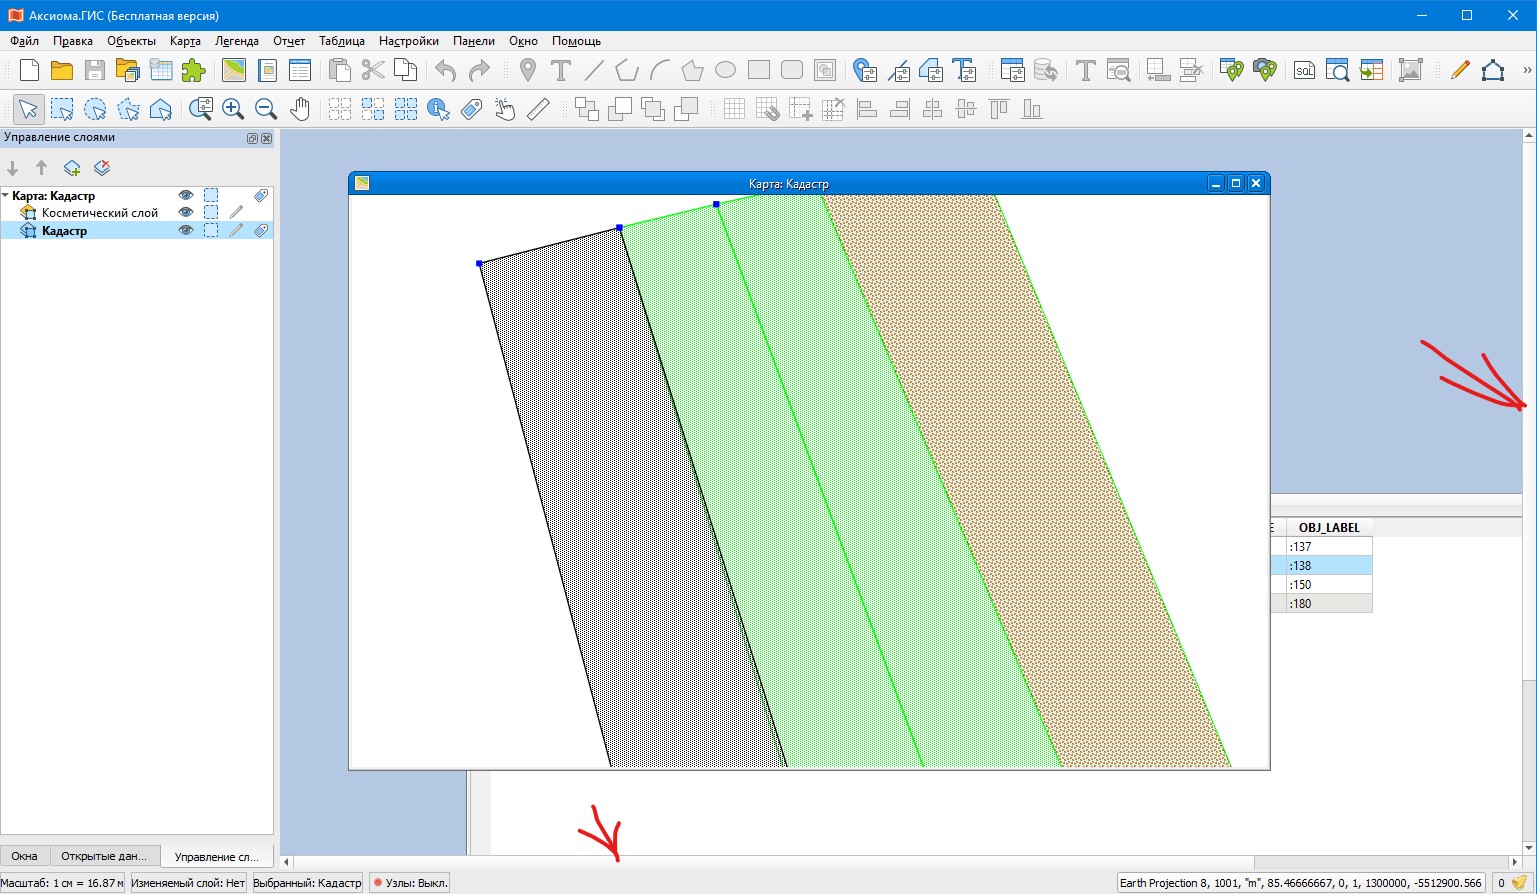Choose the text label drawing tool

click(x=561, y=70)
